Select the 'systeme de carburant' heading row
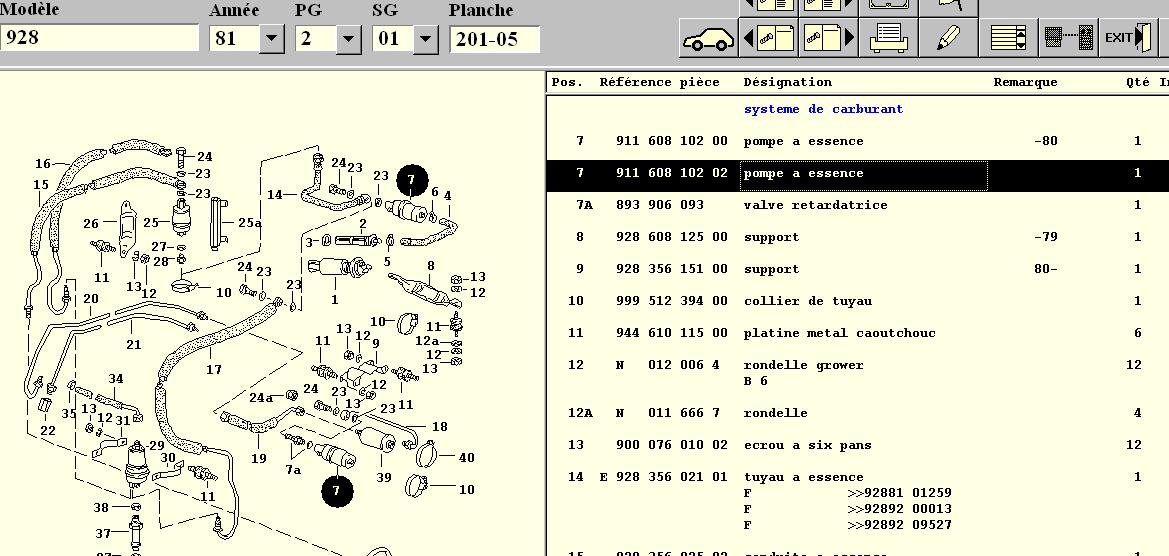Screen dimensions: 1169x556 (823, 109)
